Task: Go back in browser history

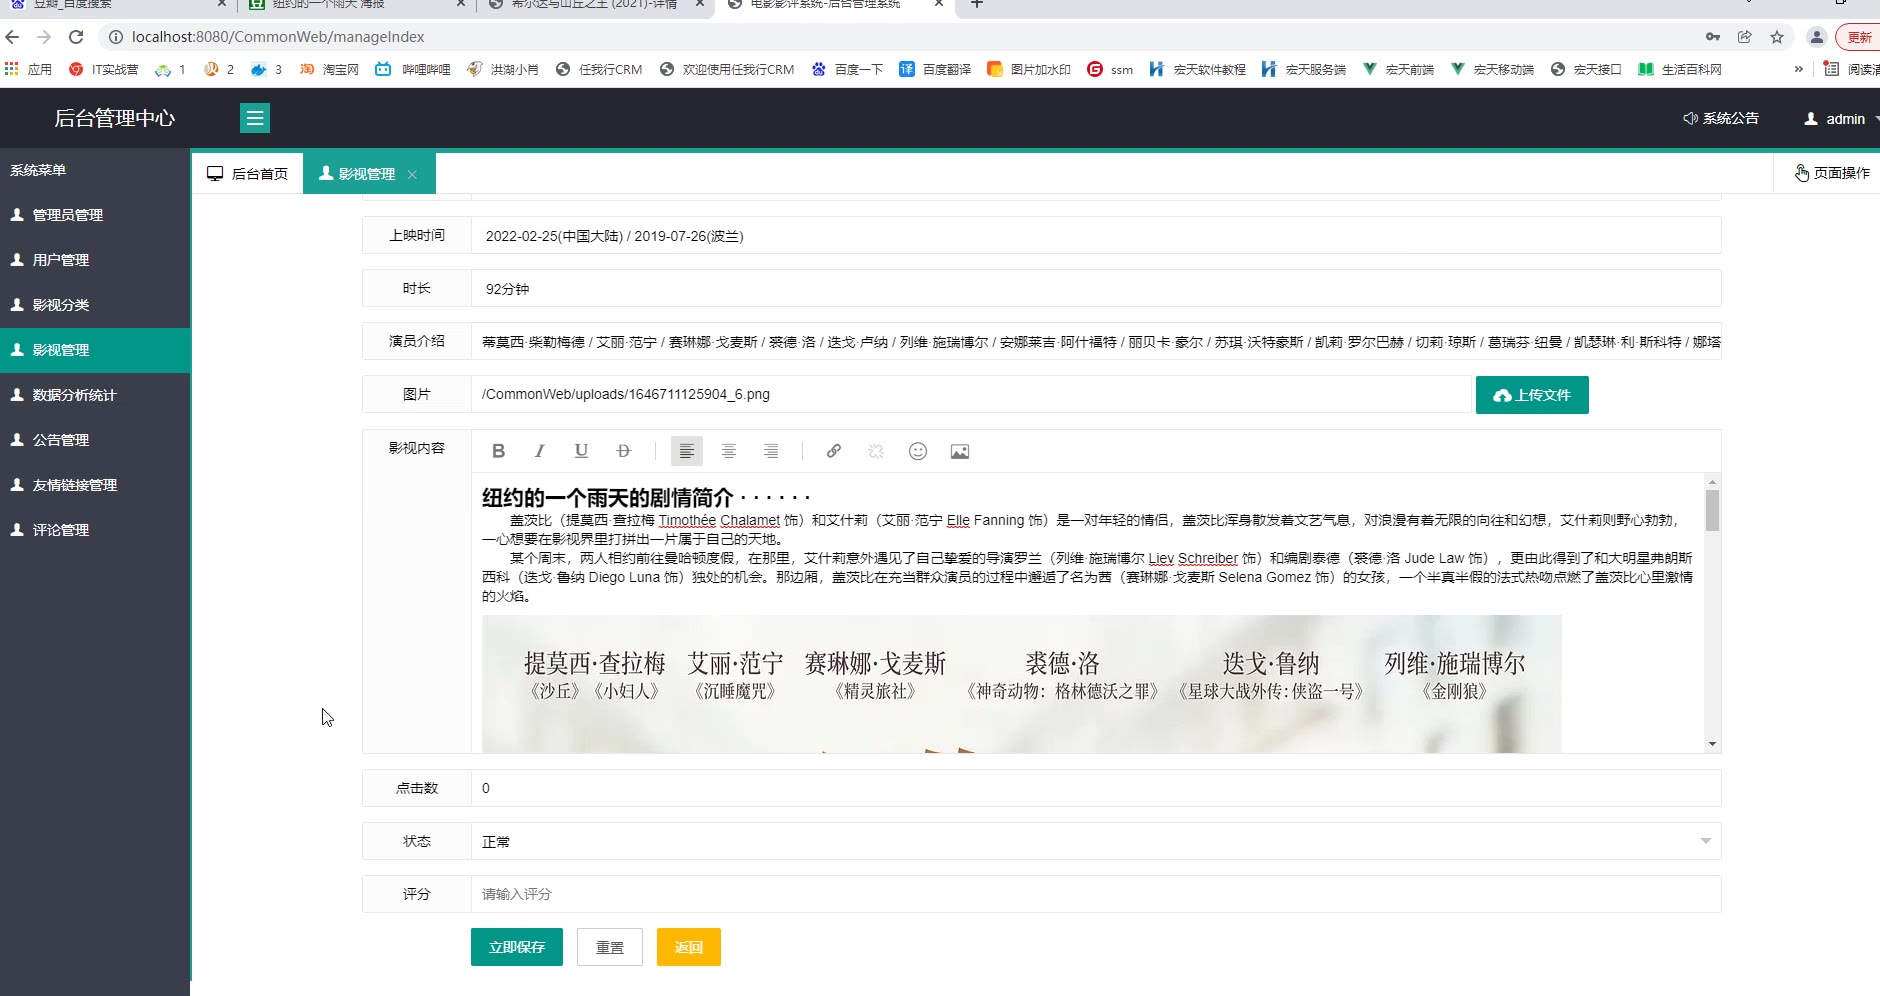Action: 12,37
